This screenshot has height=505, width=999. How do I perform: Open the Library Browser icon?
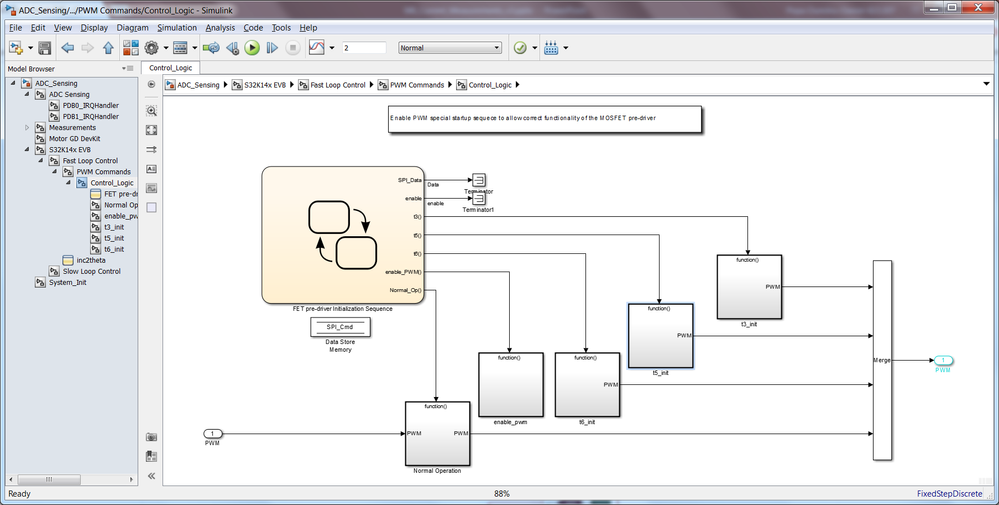tap(131, 48)
